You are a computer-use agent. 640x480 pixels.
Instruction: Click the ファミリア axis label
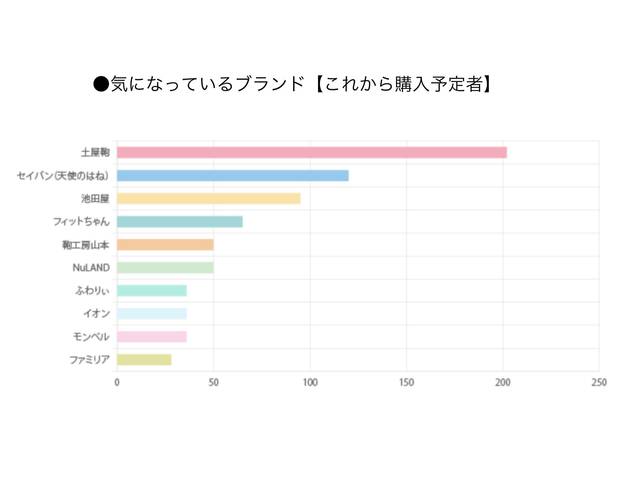pos(89,359)
